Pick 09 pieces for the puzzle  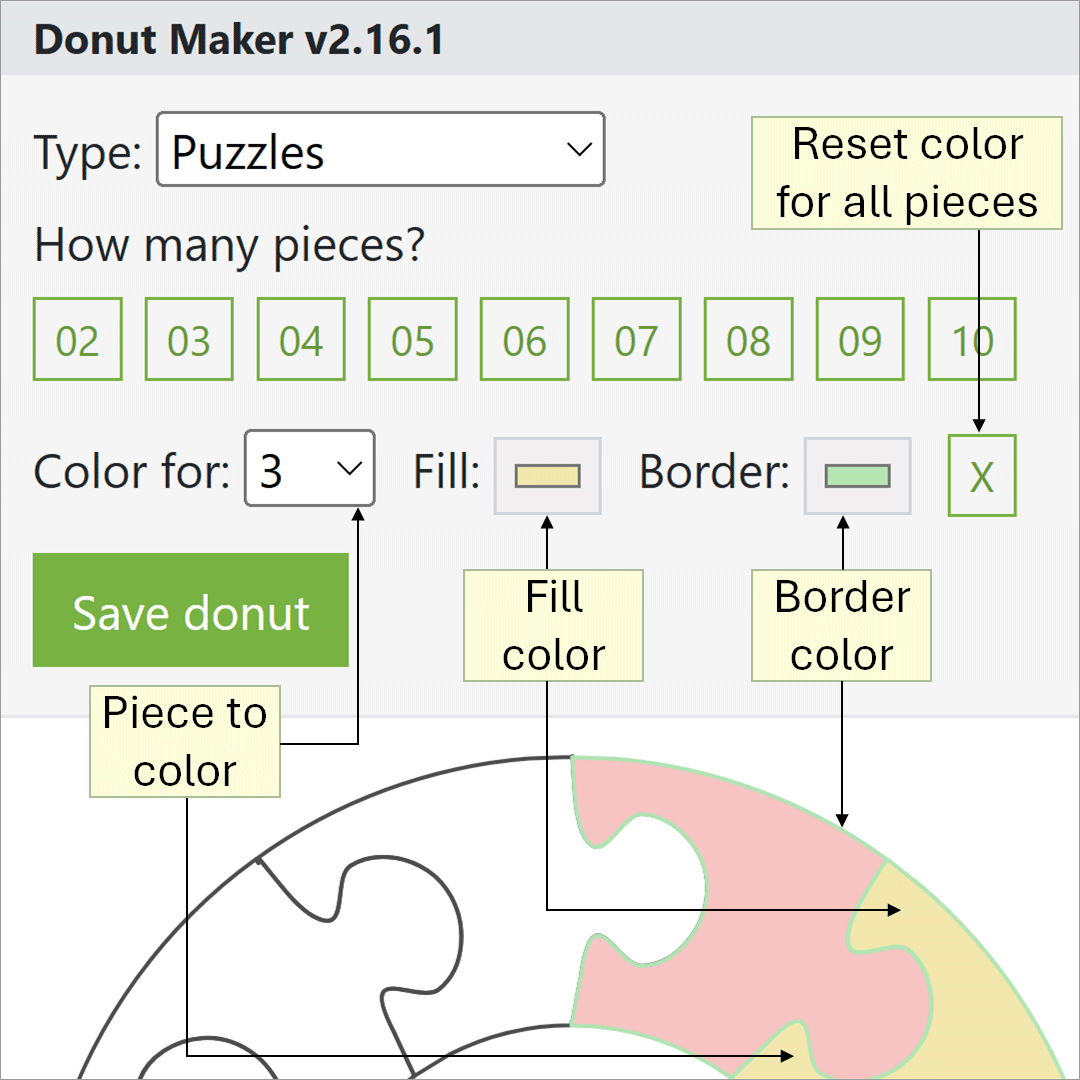[859, 340]
